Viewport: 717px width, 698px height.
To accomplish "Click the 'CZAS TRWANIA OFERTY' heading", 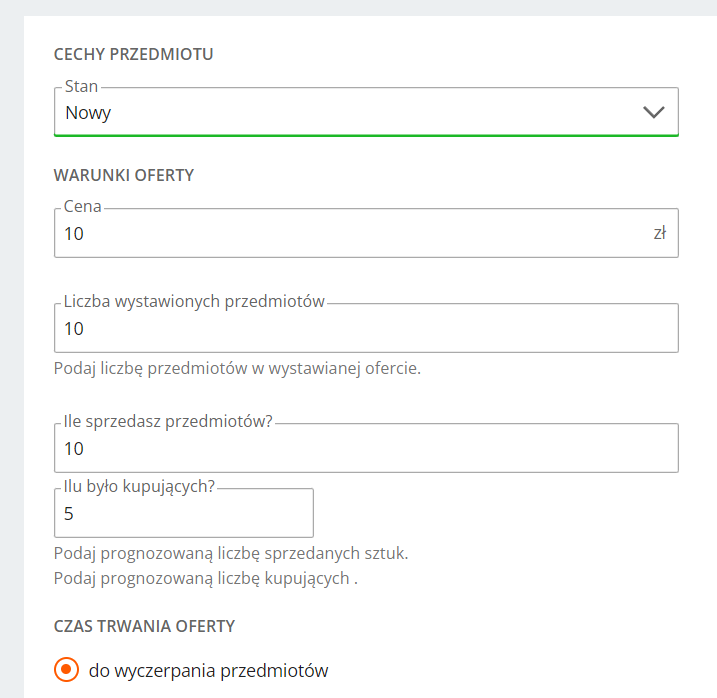I will (x=144, y=626).
